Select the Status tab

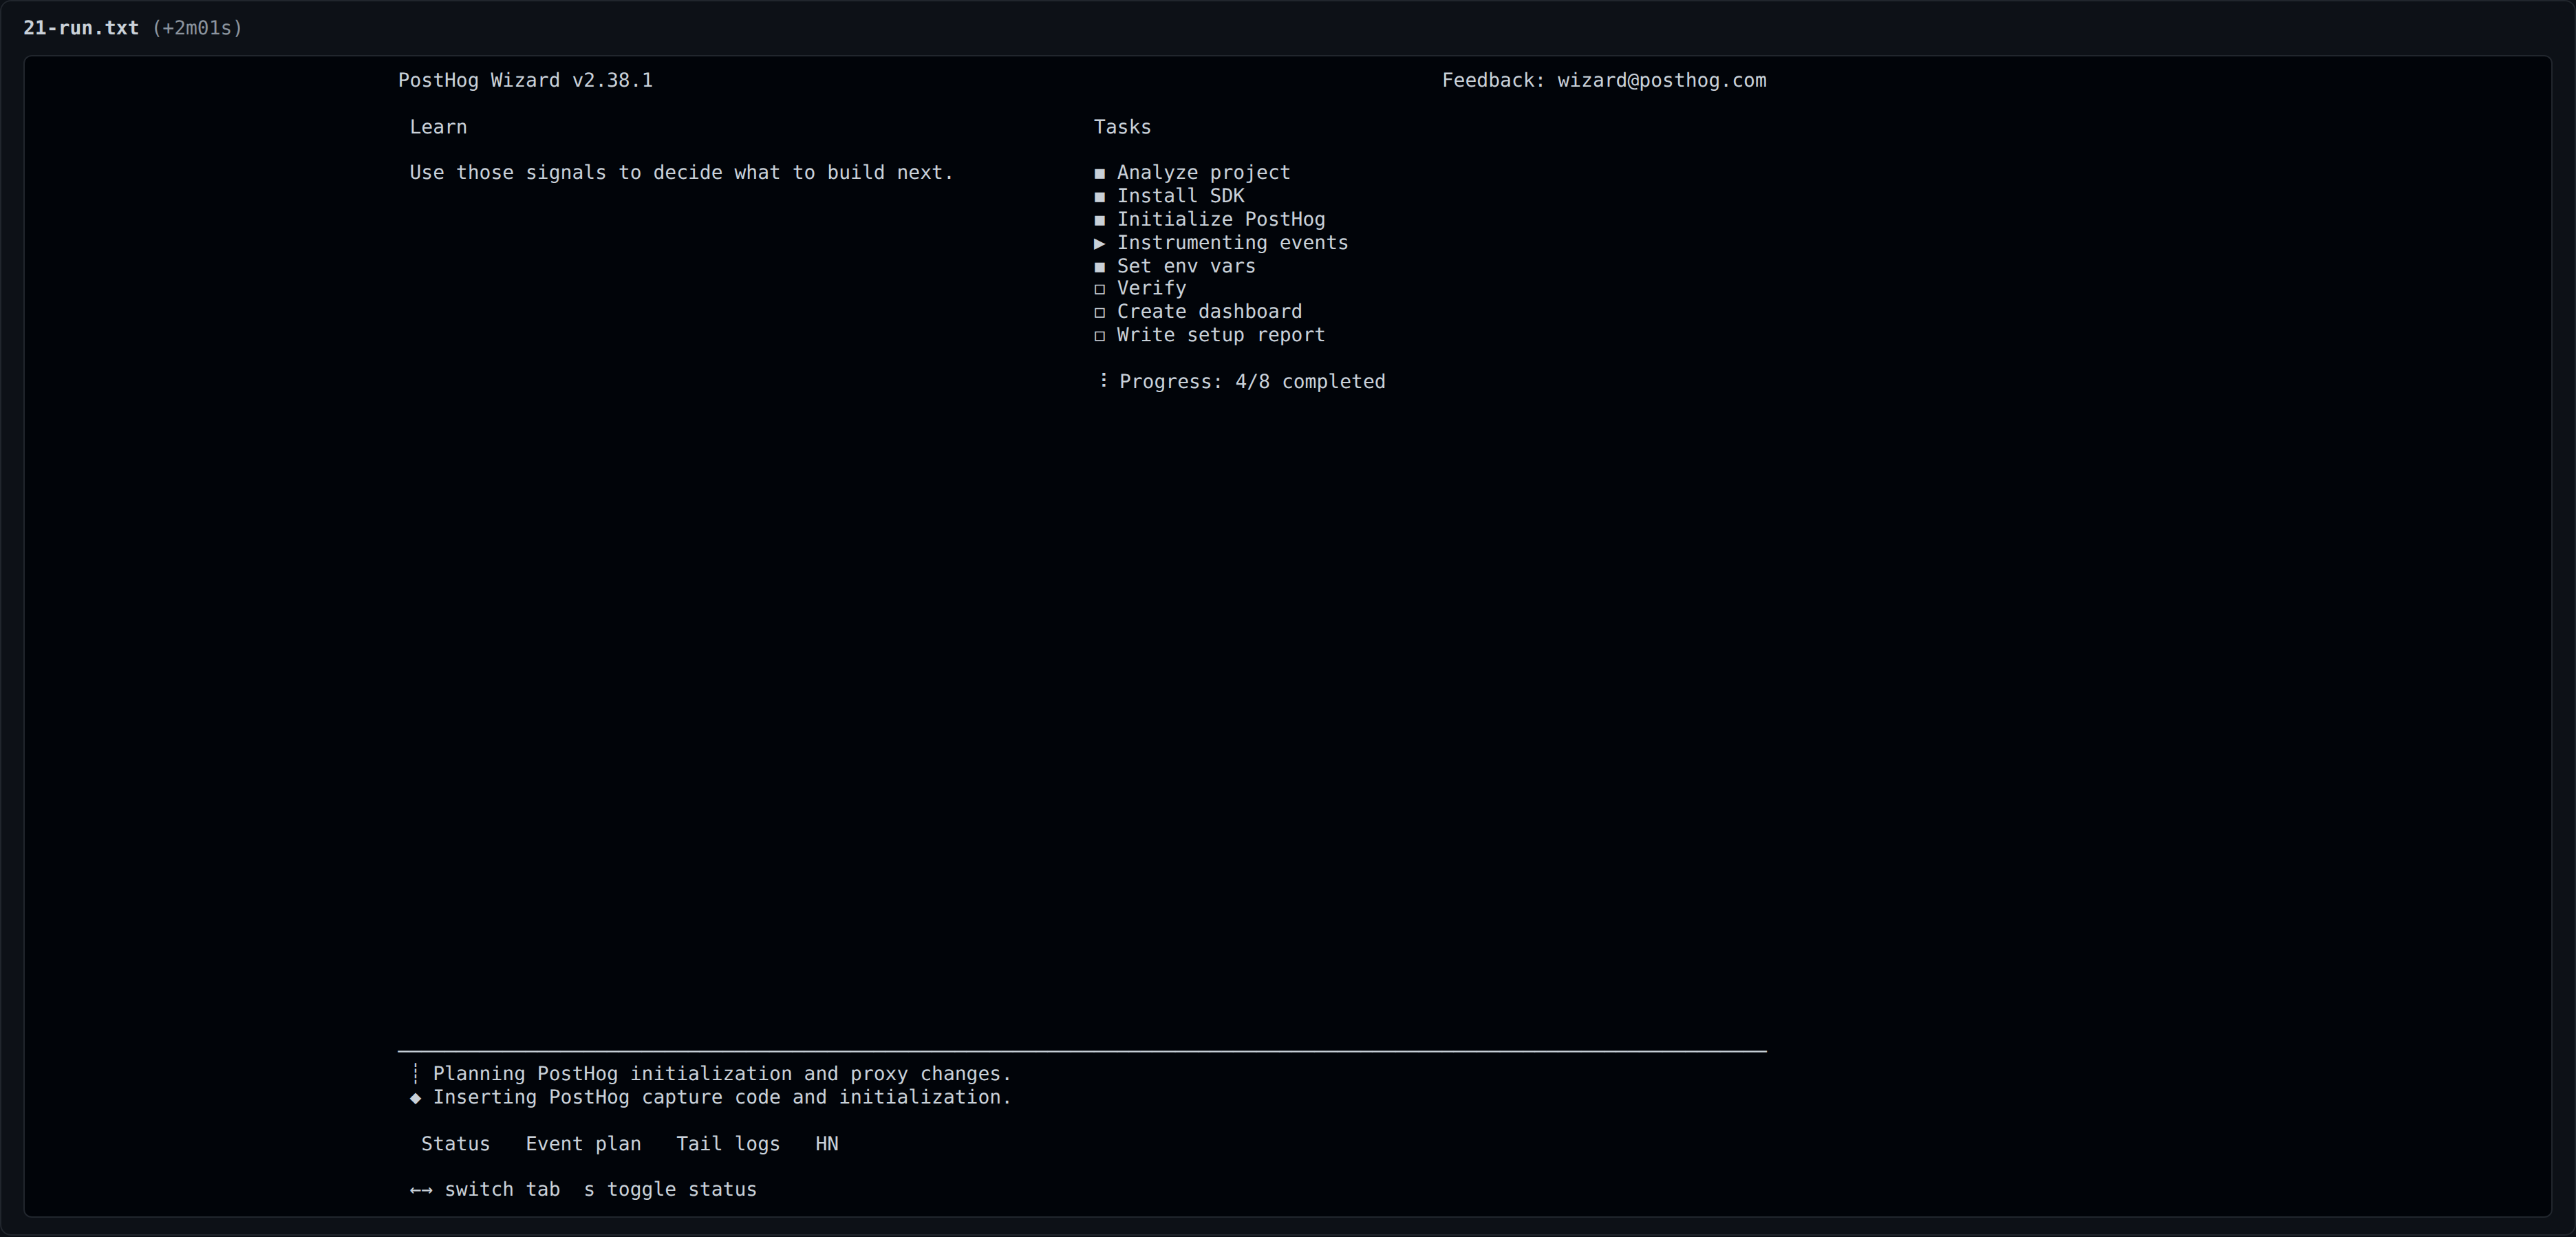pyautogui.click(x=455, y=1143)
